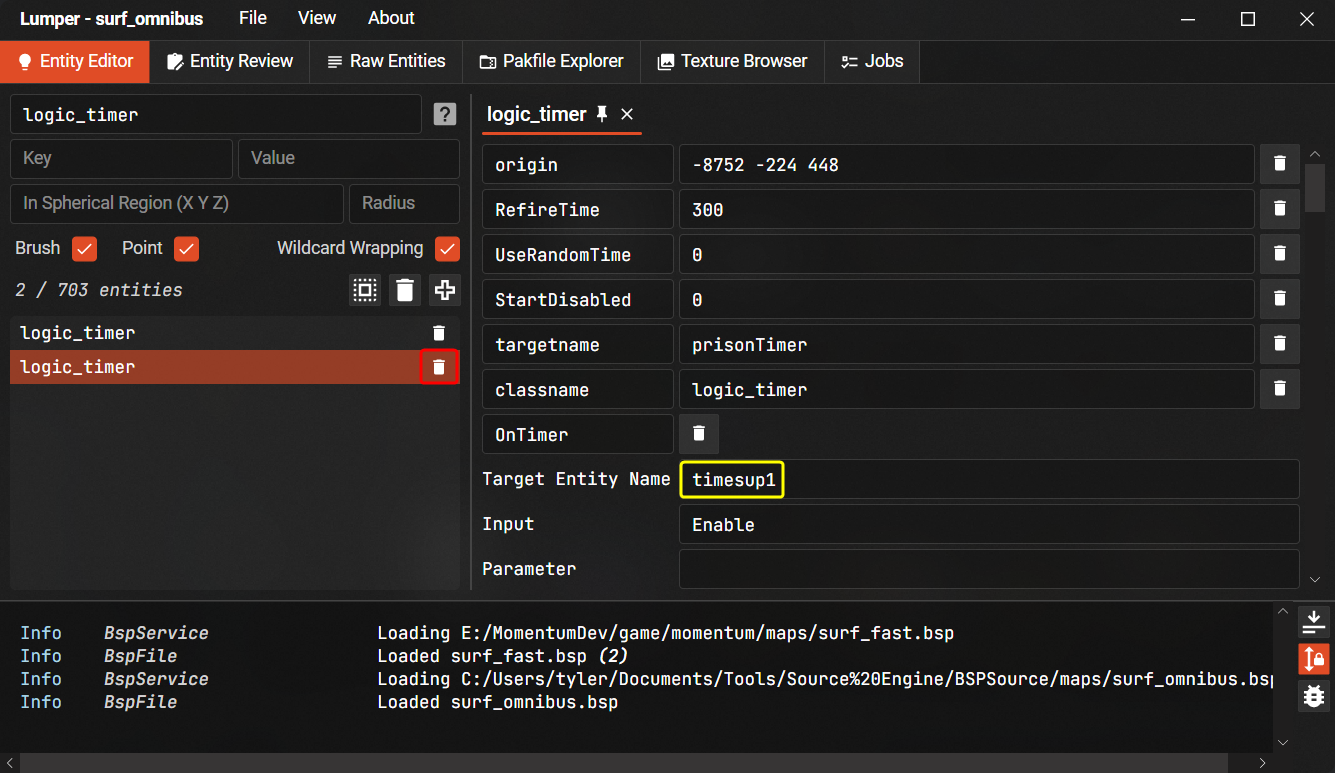Click the log panel's bottom scroll chevron
The width and height of the screenshot is (1335, 773).
[x=1282, y=742]
